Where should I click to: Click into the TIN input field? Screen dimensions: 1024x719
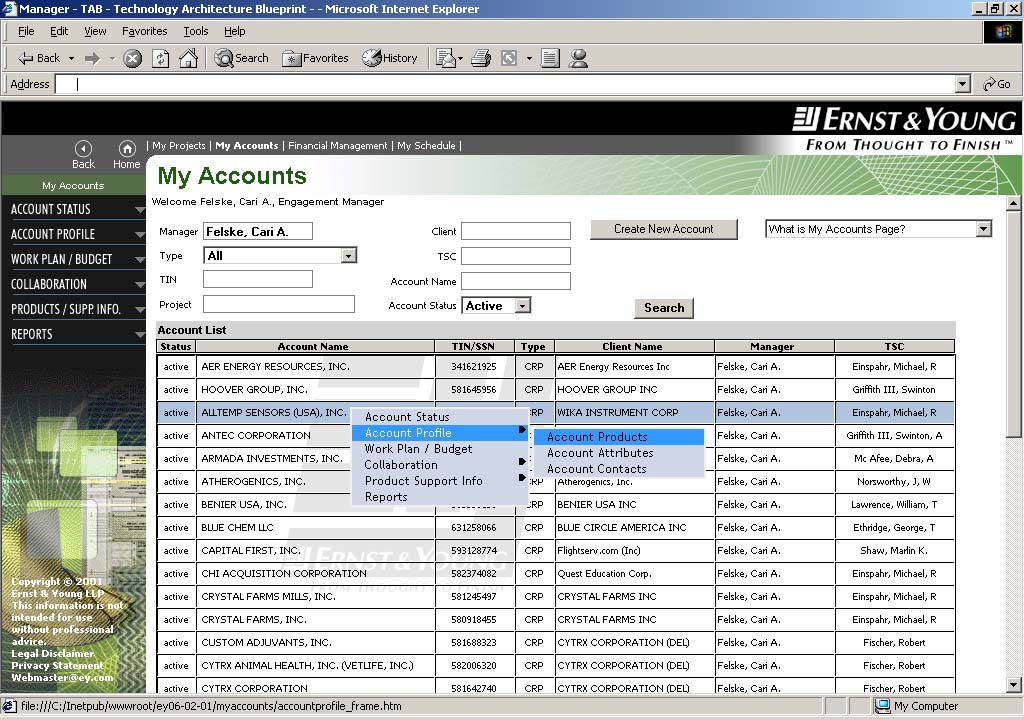pyautogui.click(x=258, y=280)
